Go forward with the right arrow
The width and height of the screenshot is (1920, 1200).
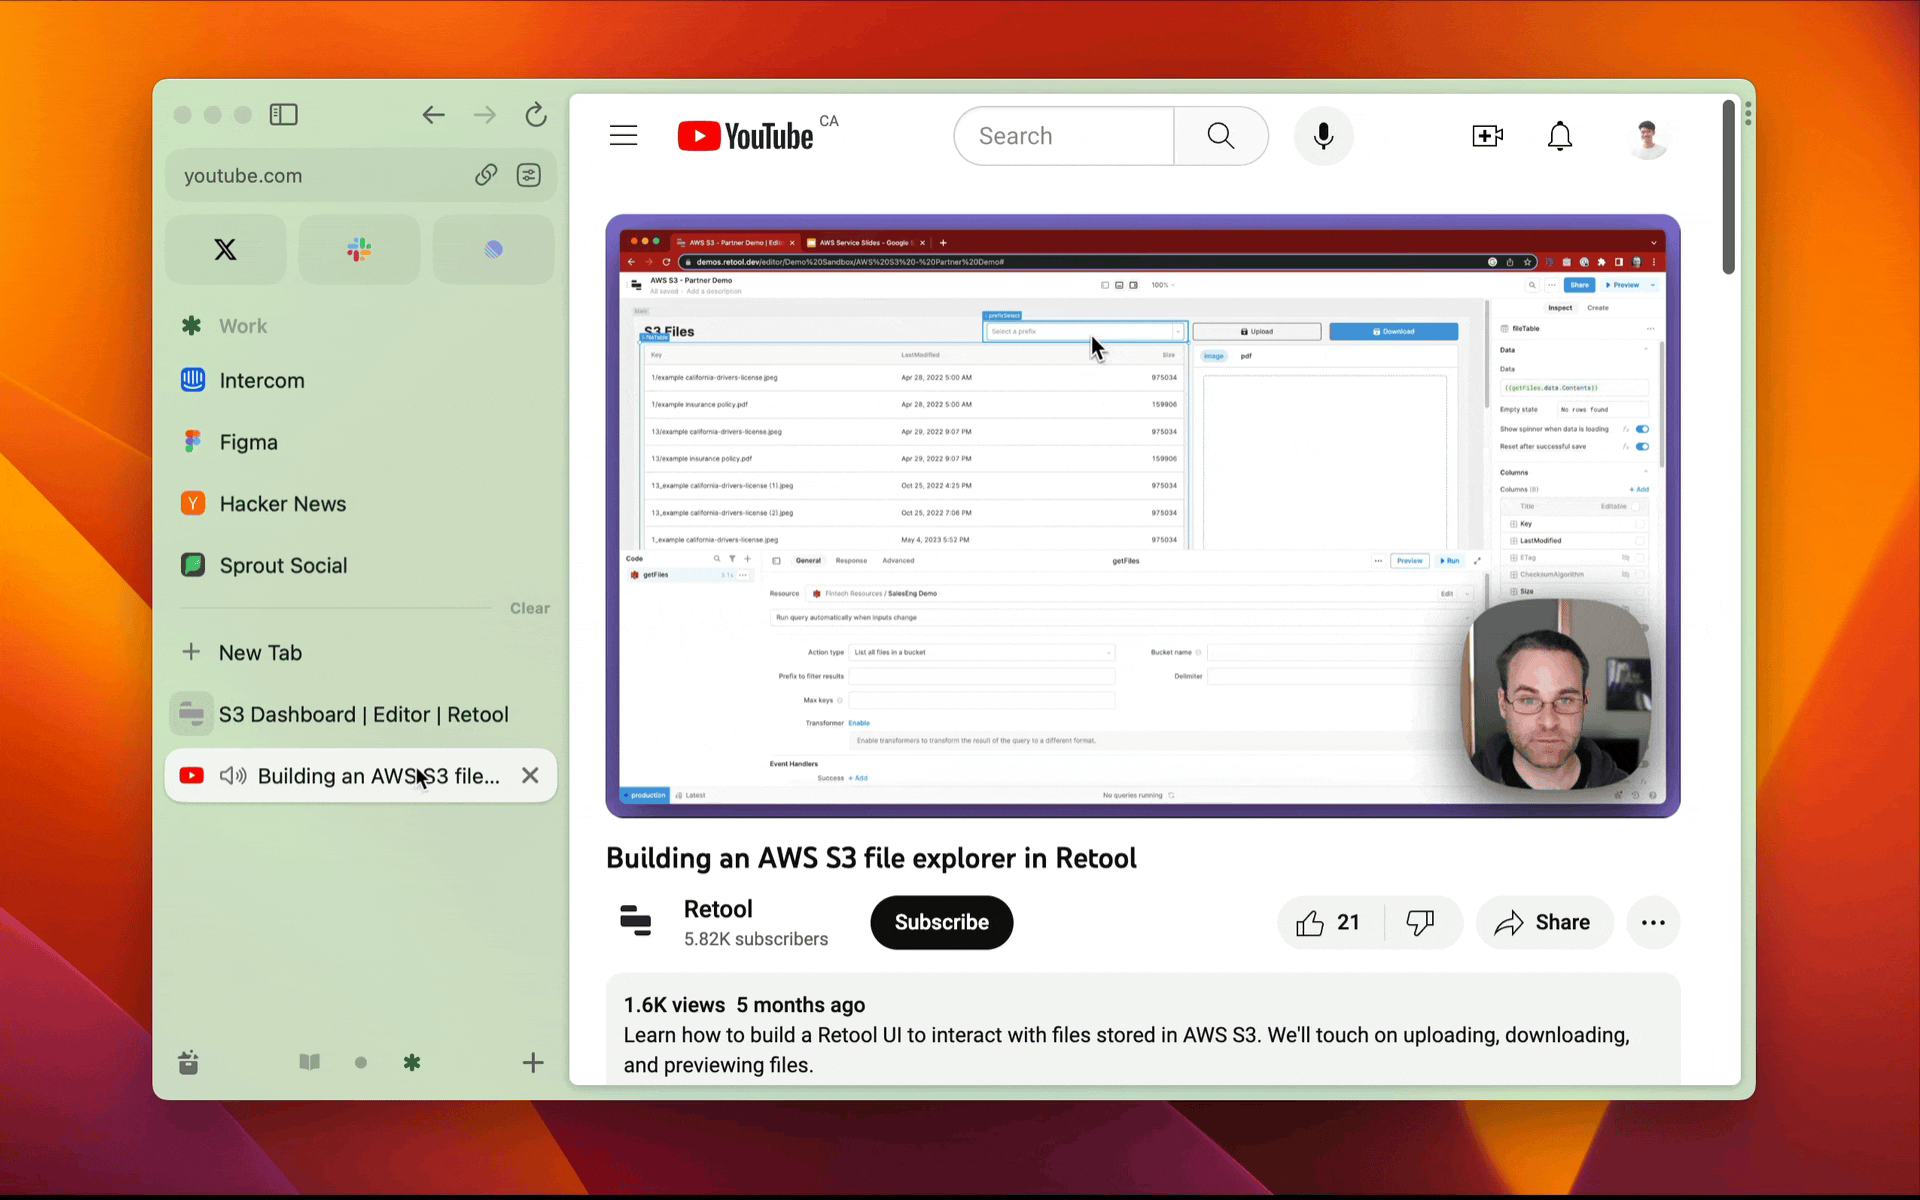[x=485, y=115]
